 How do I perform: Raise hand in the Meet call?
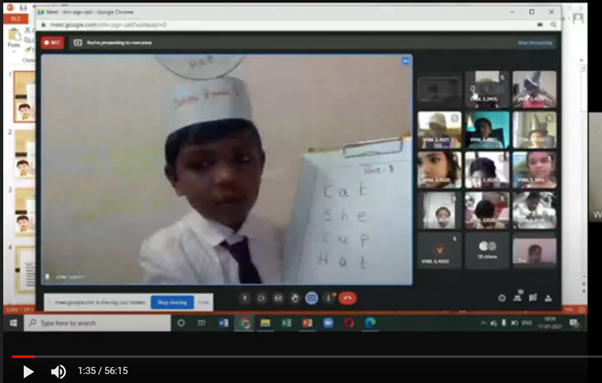click(x=295, y=298)
